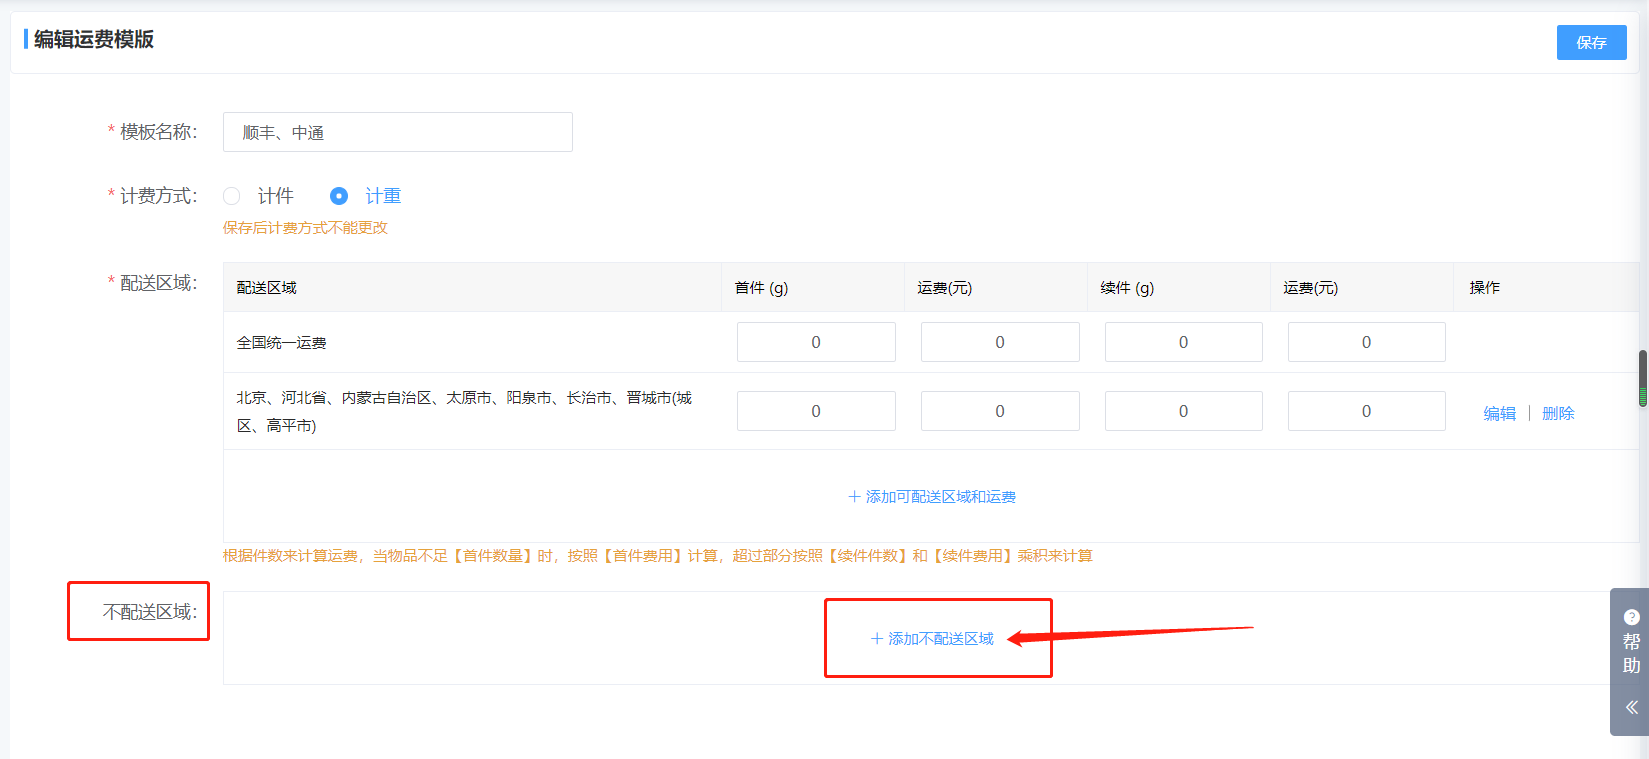Collapse the help sidebar with double chevron

tap(1631, 707)
